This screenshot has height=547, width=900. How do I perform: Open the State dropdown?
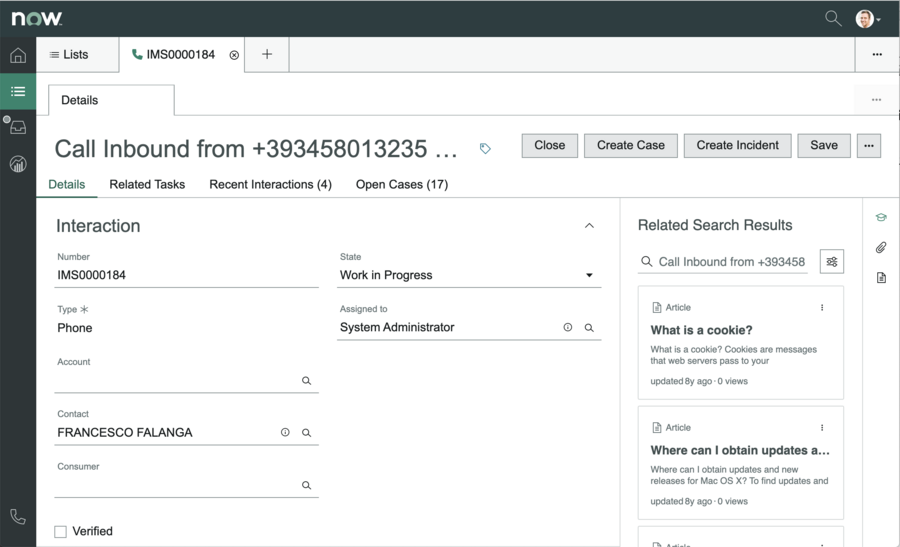tap(469, 275)
